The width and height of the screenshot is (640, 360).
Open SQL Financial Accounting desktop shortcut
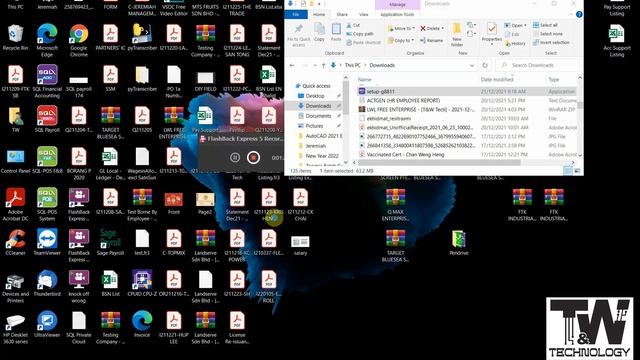pos(47,81)
